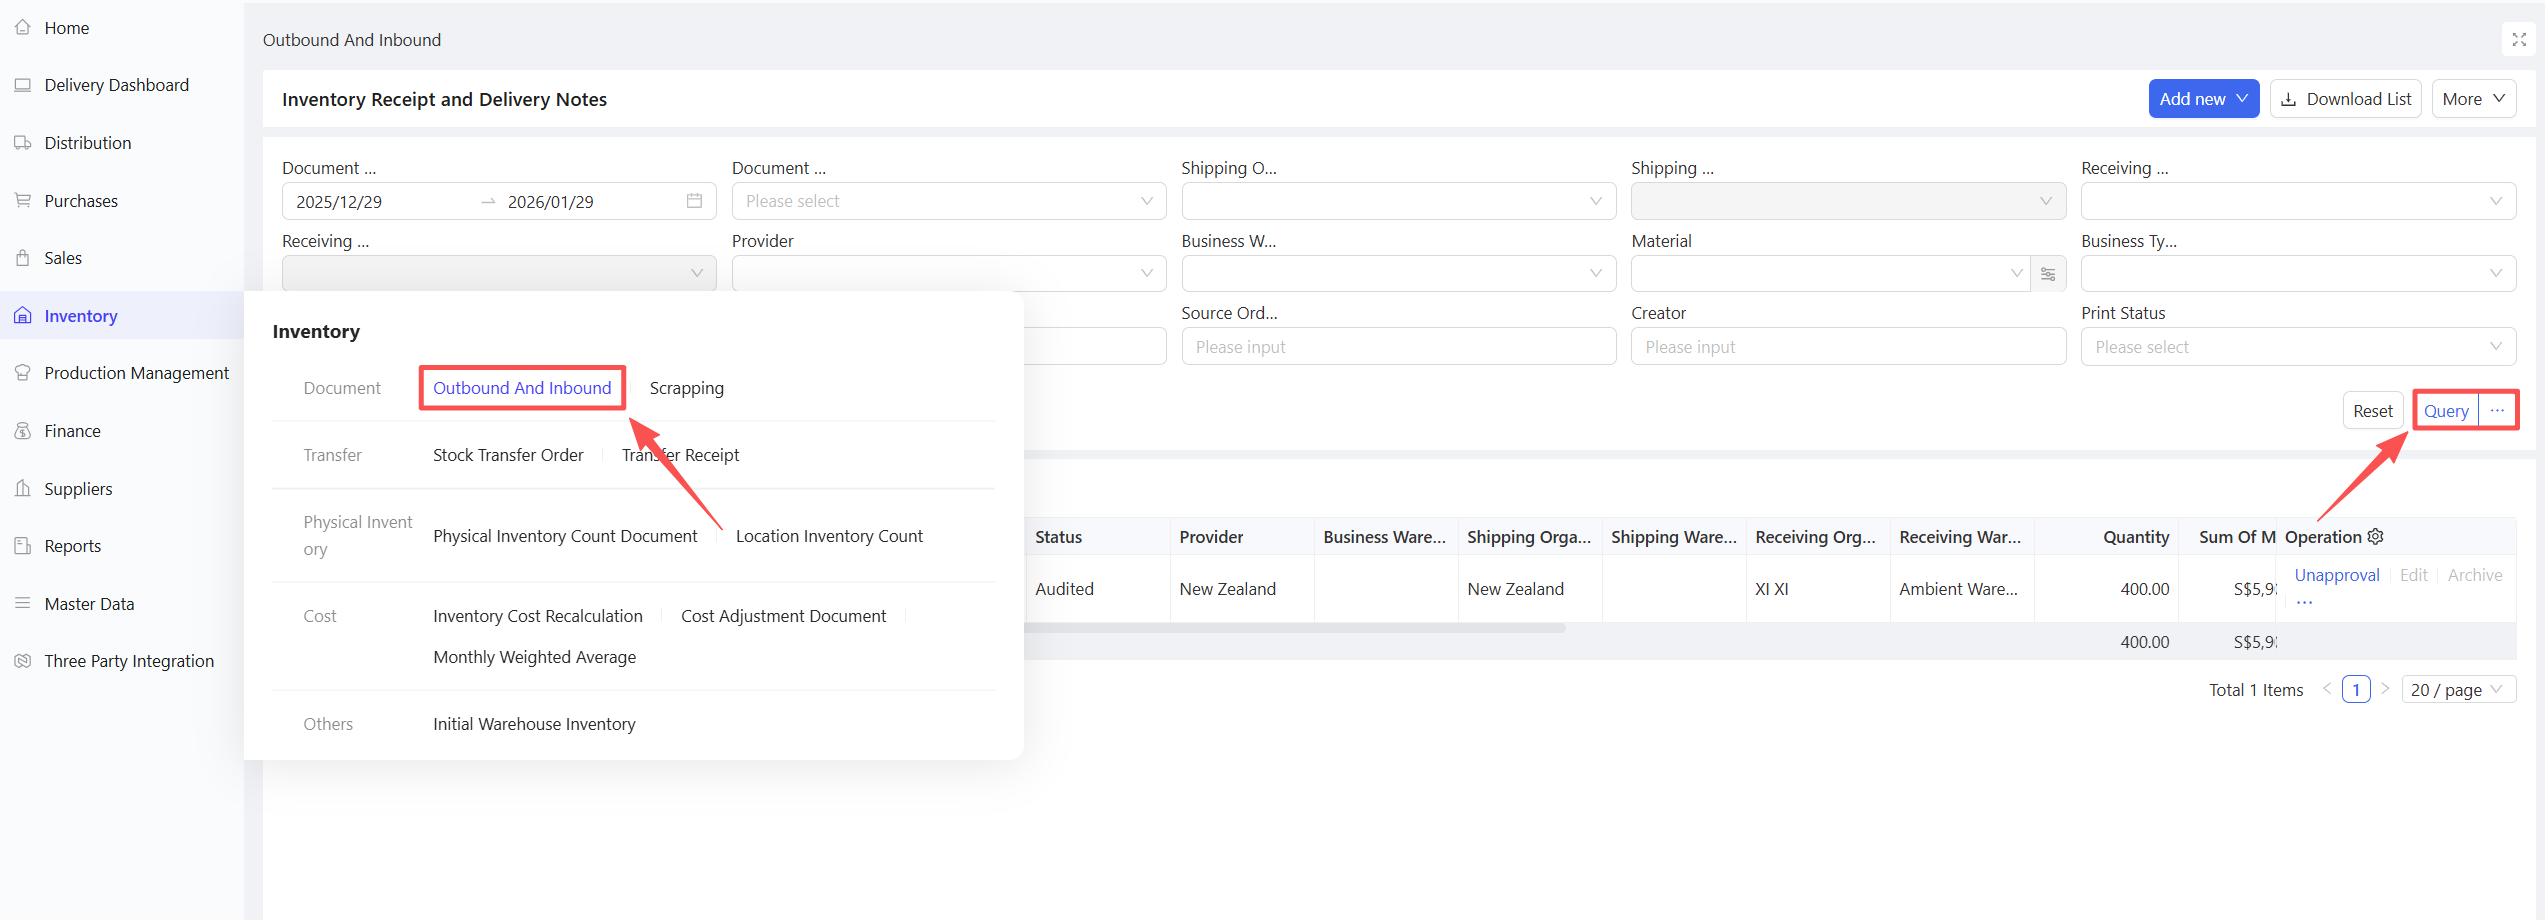Select Scrapping in Inventory menu
The height and width of the screenshot is (920, 2545).
click(686, 388)
